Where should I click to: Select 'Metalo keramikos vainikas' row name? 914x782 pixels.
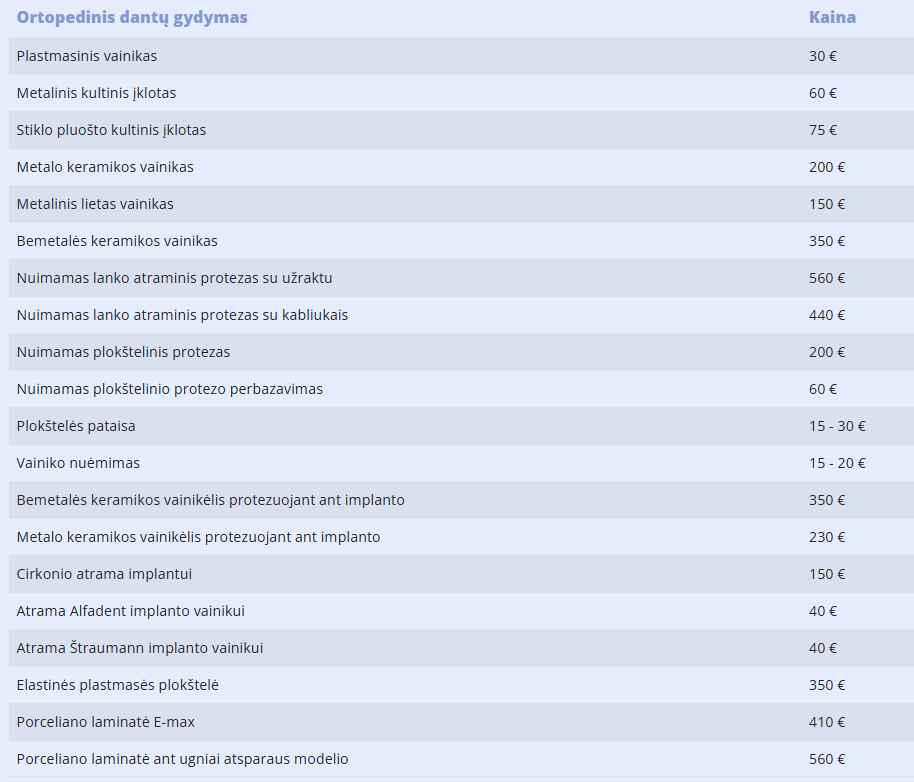(105, 167)
